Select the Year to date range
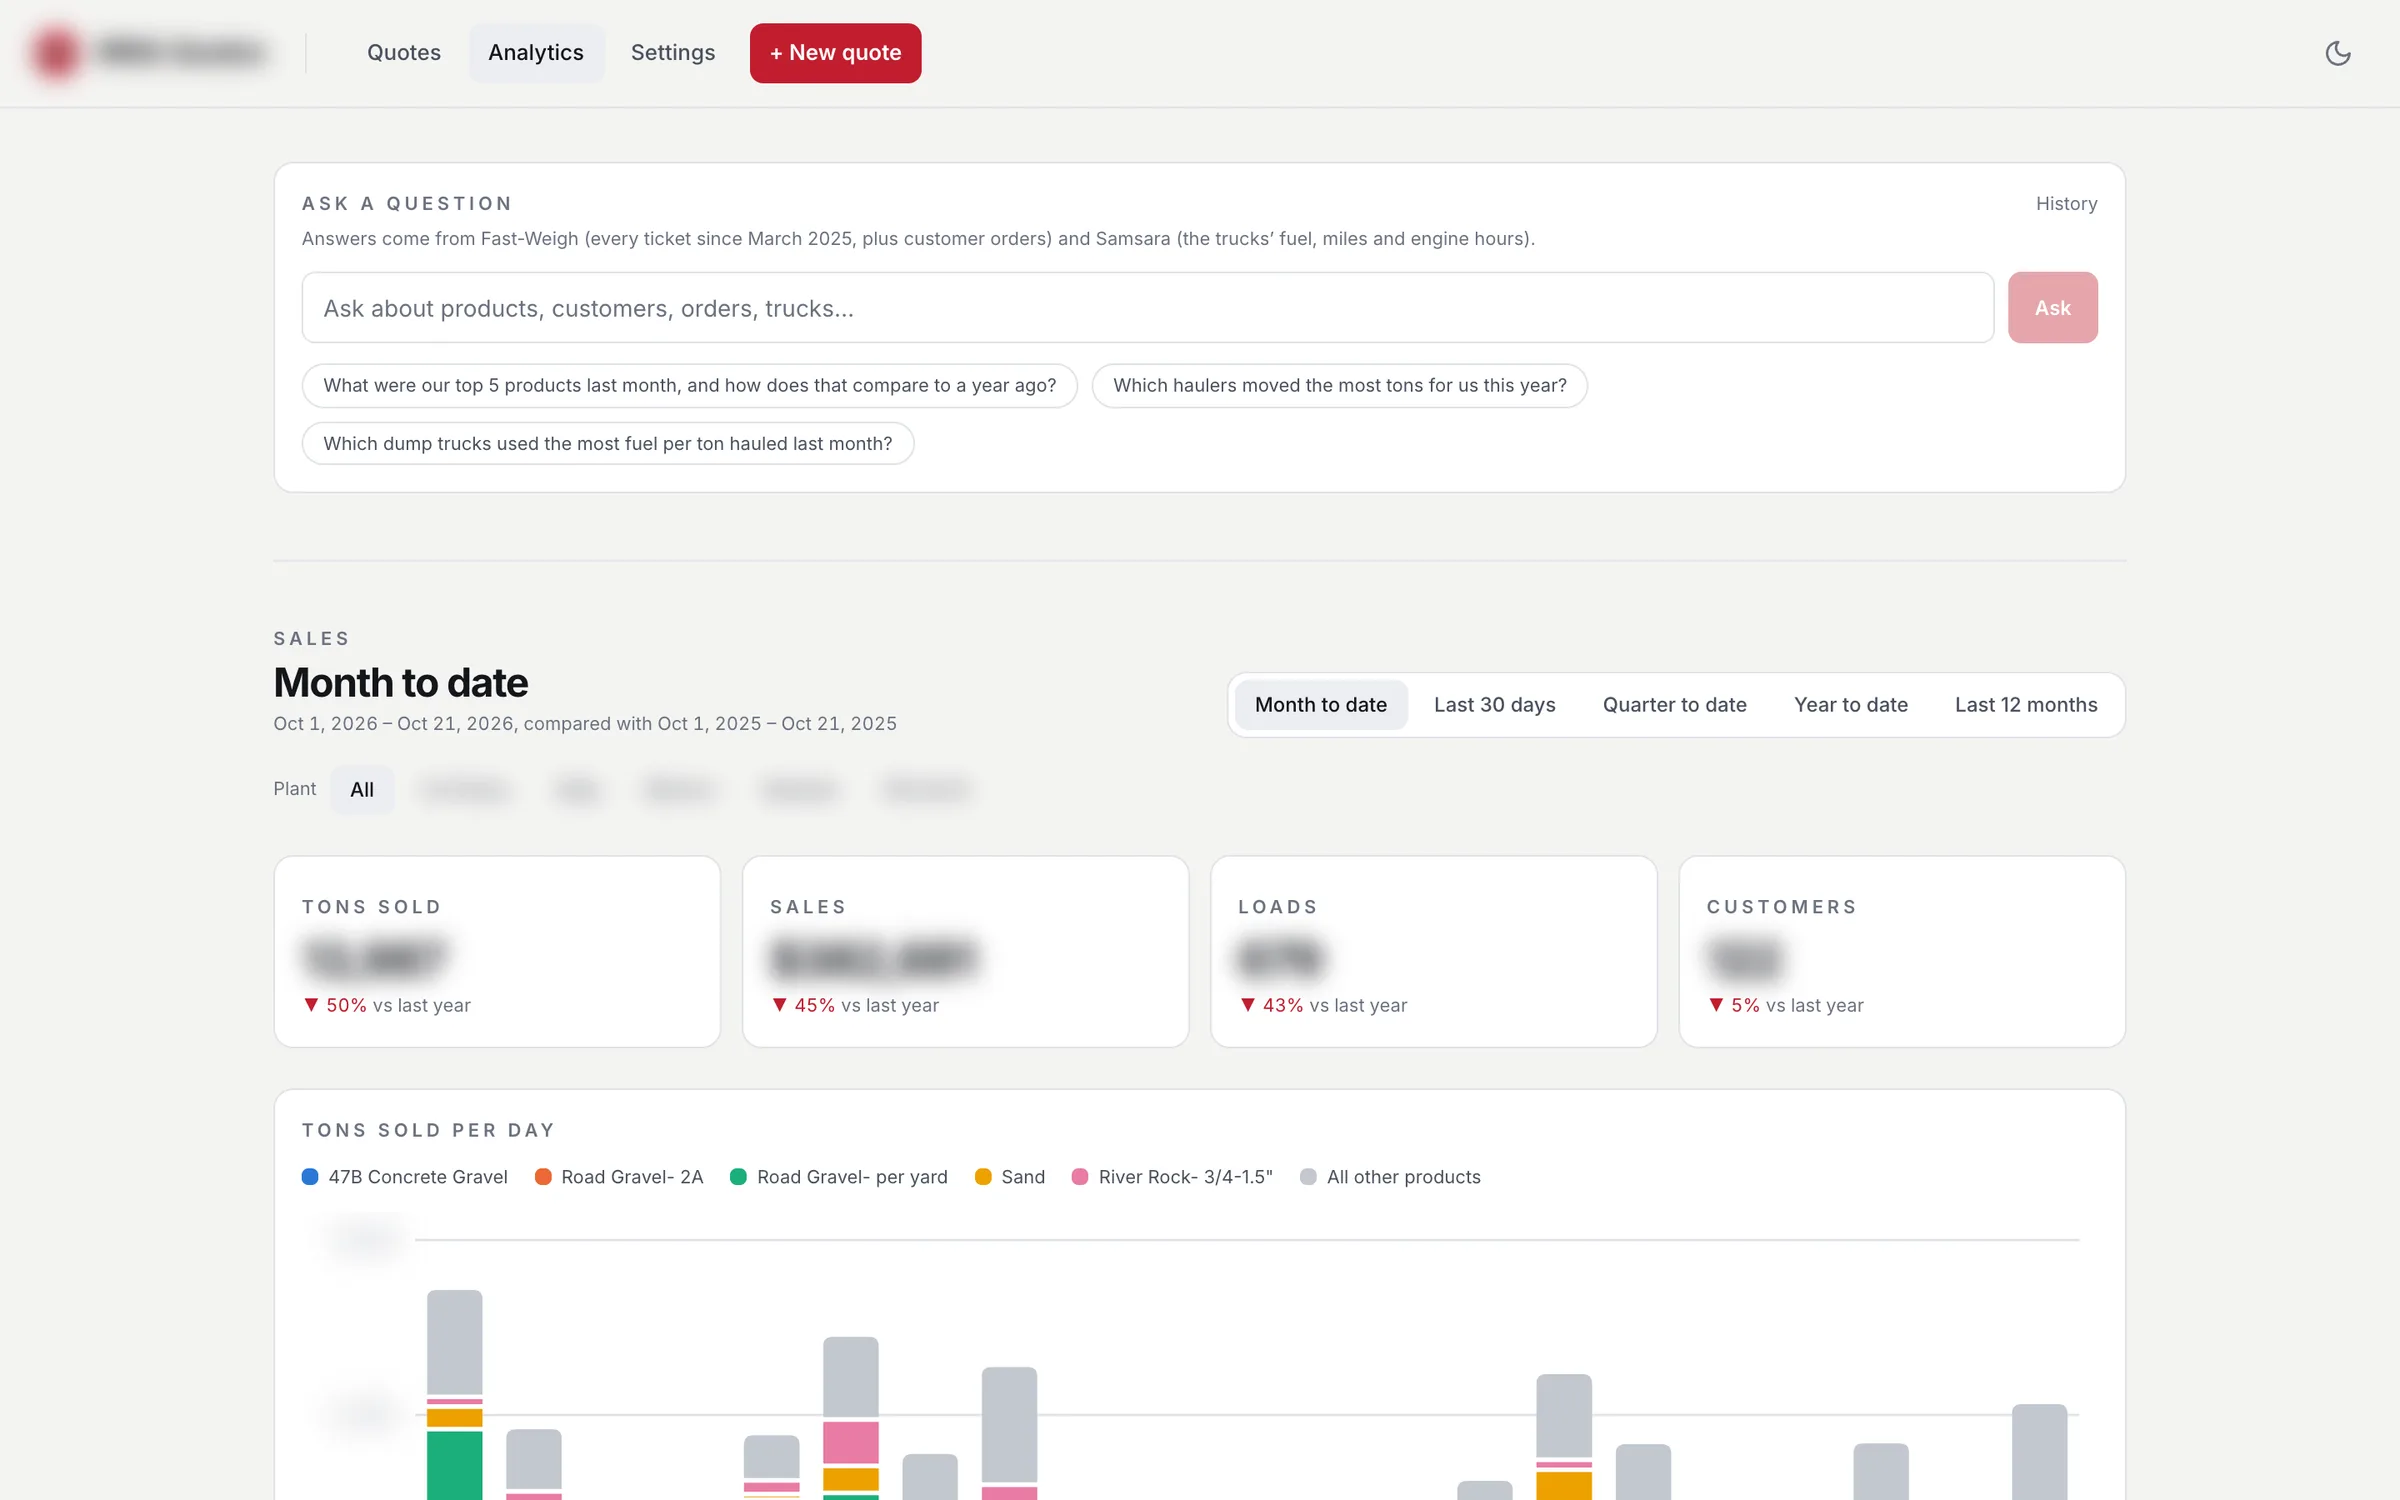2400x1500 pixels. [1850, 705]
